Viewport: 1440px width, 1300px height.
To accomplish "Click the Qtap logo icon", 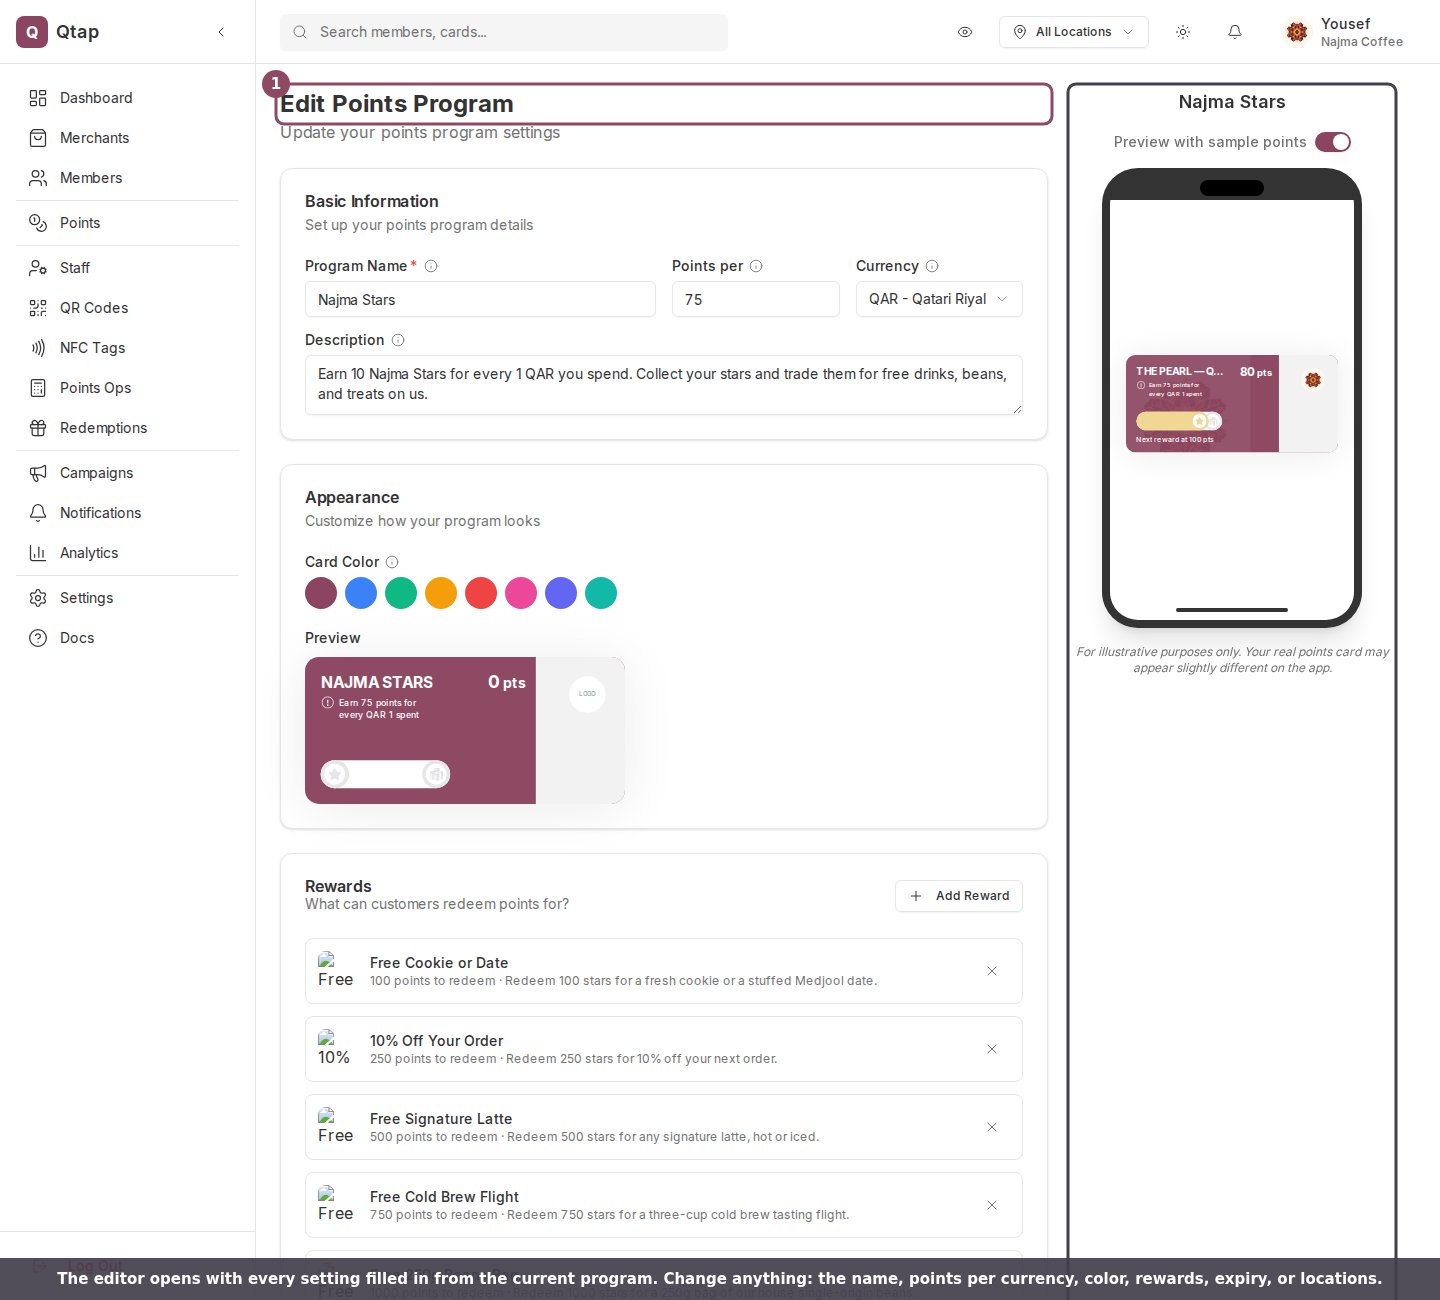I will coord(32,32).
